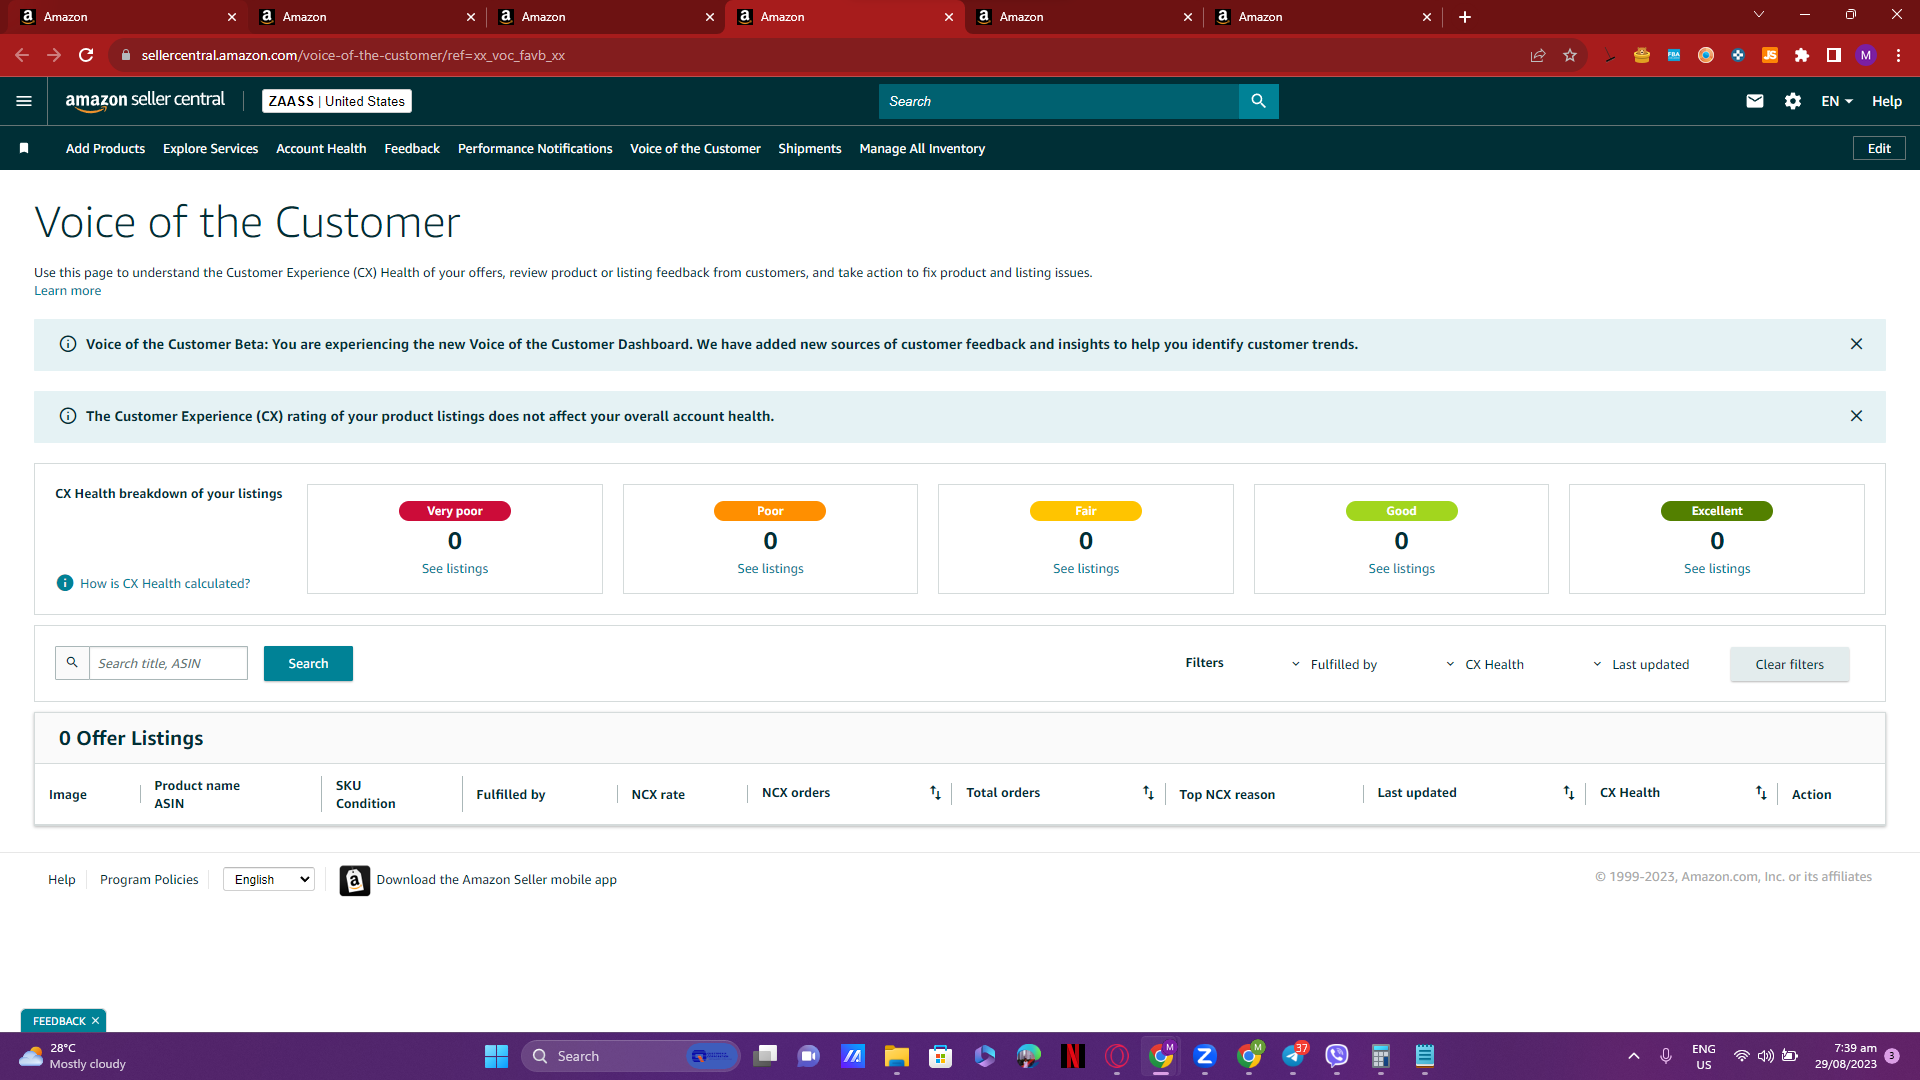Click the taskbar Search box
The height and width of the screenshot is (1080, 1920).
pyautogui.click(x=630, y=1056)
